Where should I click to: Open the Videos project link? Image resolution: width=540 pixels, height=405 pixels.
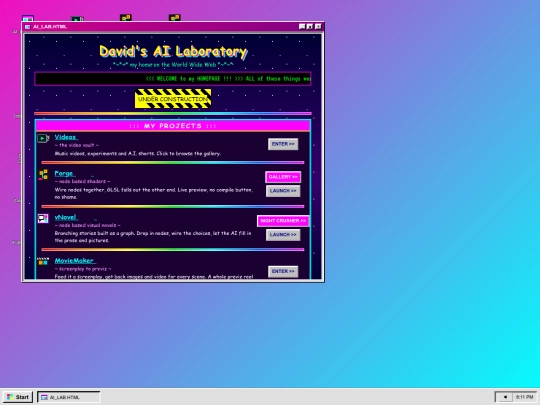point(65,137)
